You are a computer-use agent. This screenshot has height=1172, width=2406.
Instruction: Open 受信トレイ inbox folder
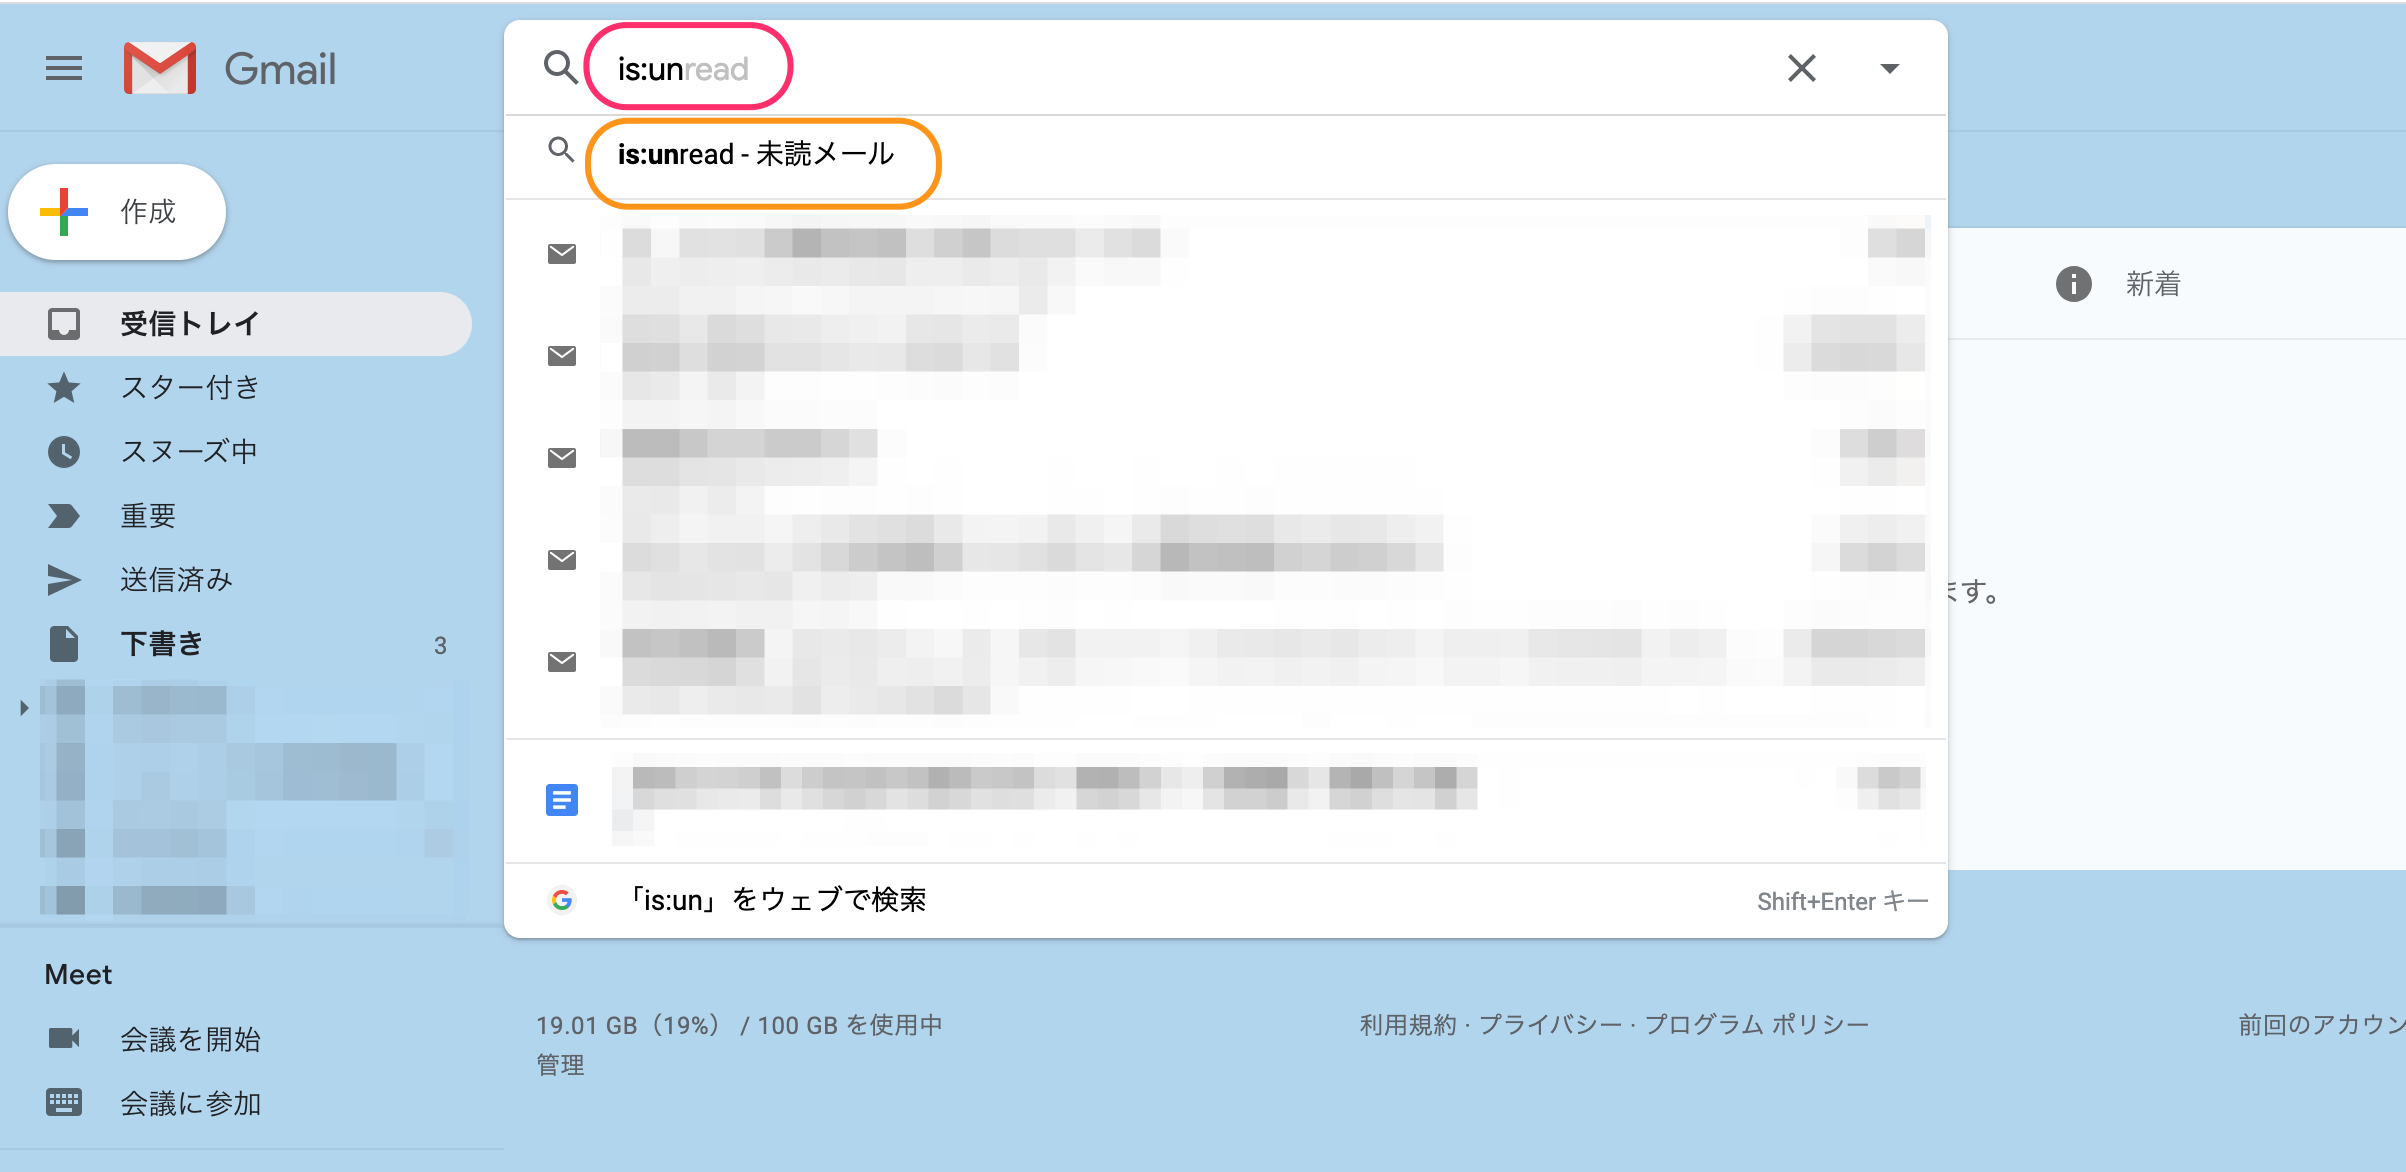coord(236,323)
